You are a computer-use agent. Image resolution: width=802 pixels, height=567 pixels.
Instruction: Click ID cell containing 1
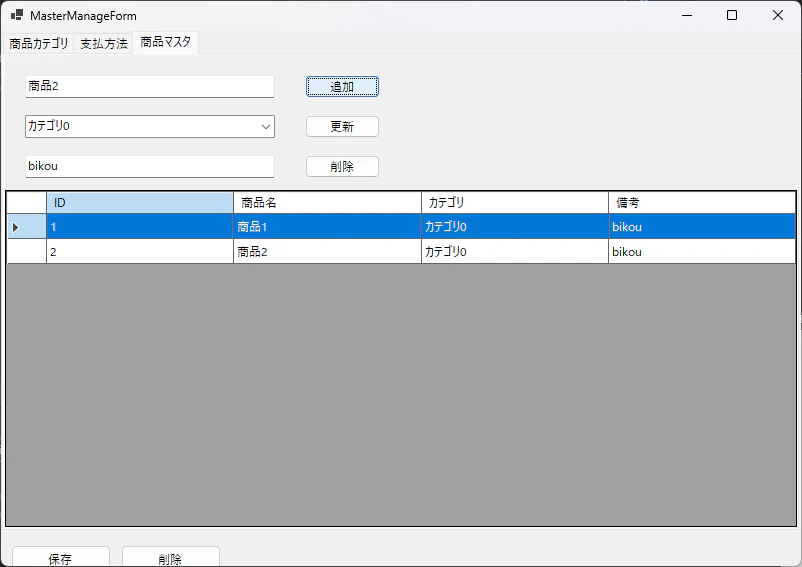(140, 226)
